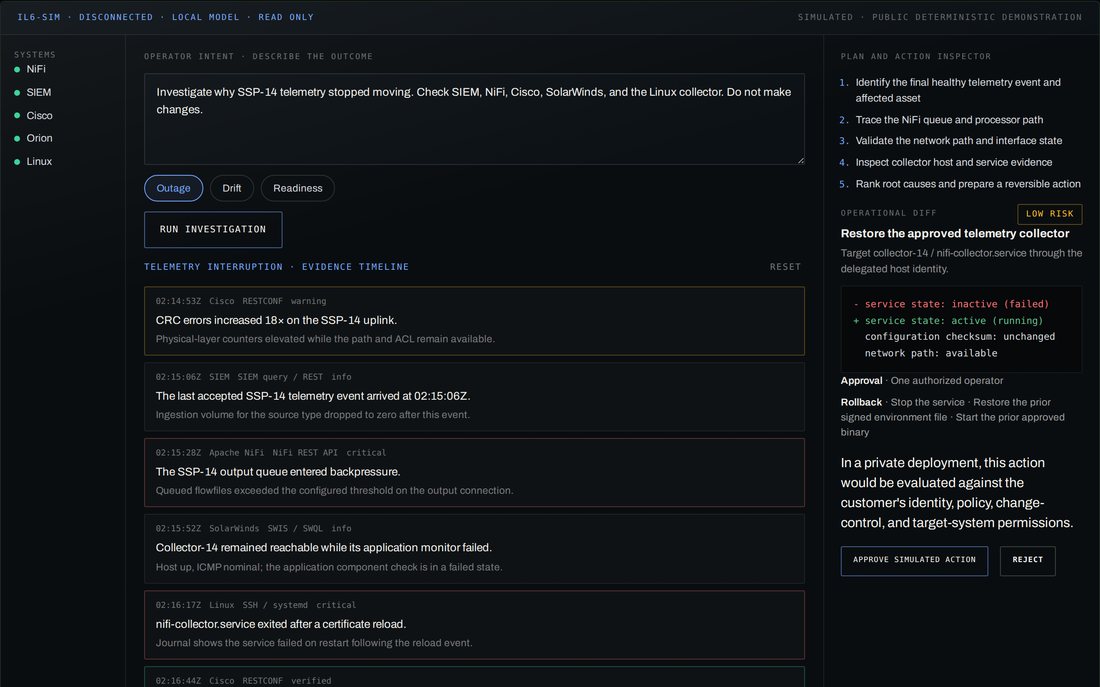Grab the text area resize handle corner
Screen dimensions: 1100x687
click(800, 161)
